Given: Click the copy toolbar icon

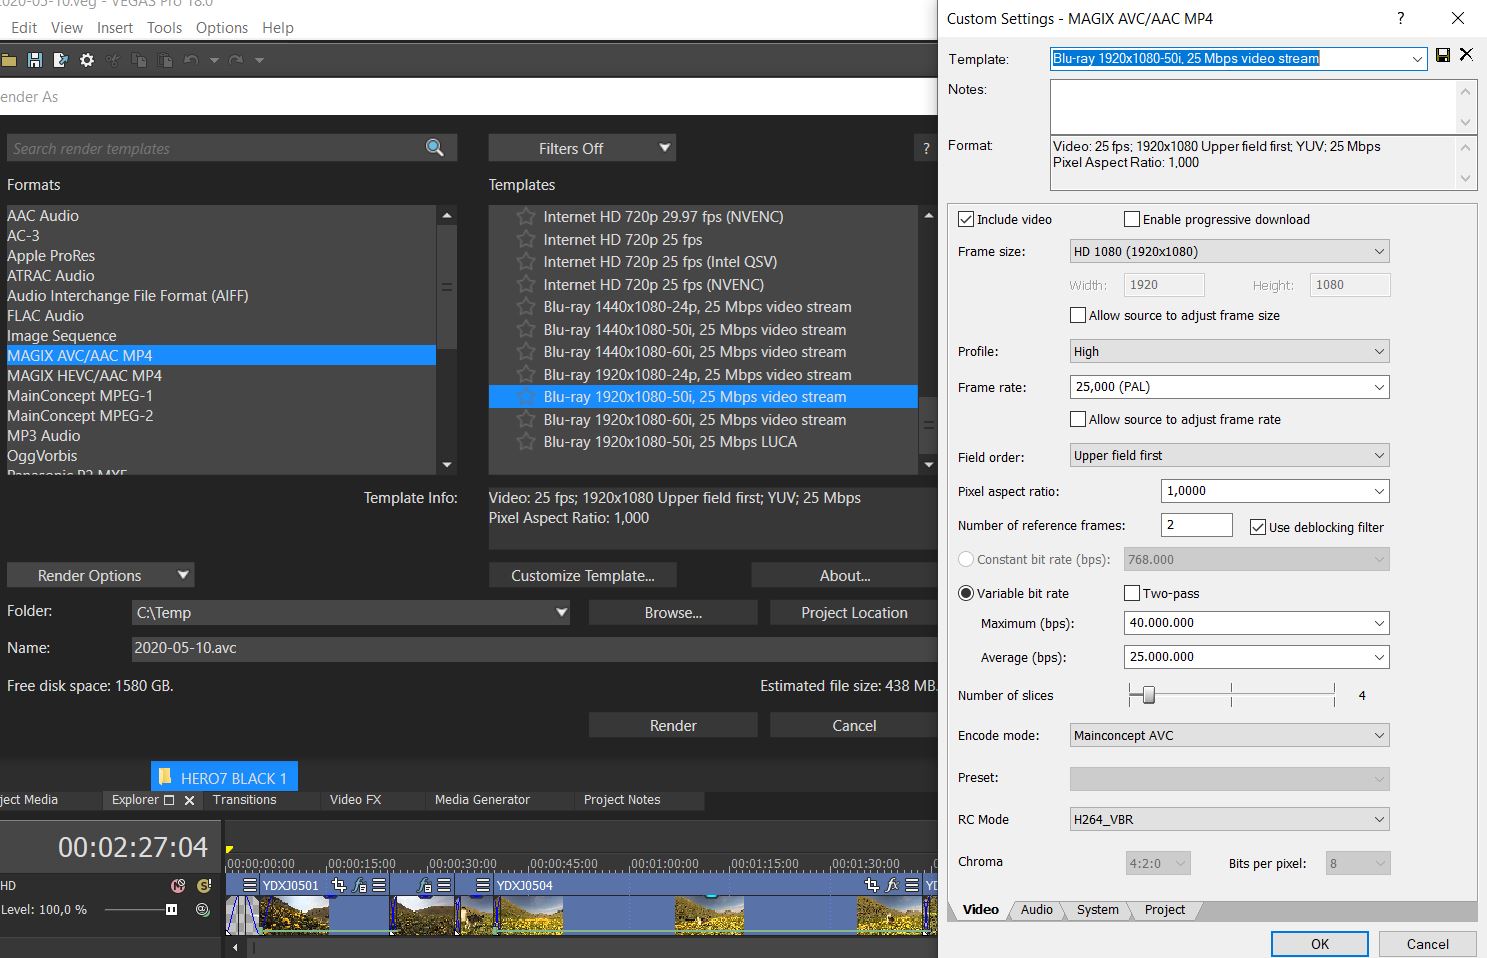Looking at the screenshot, I should [139, 60].
